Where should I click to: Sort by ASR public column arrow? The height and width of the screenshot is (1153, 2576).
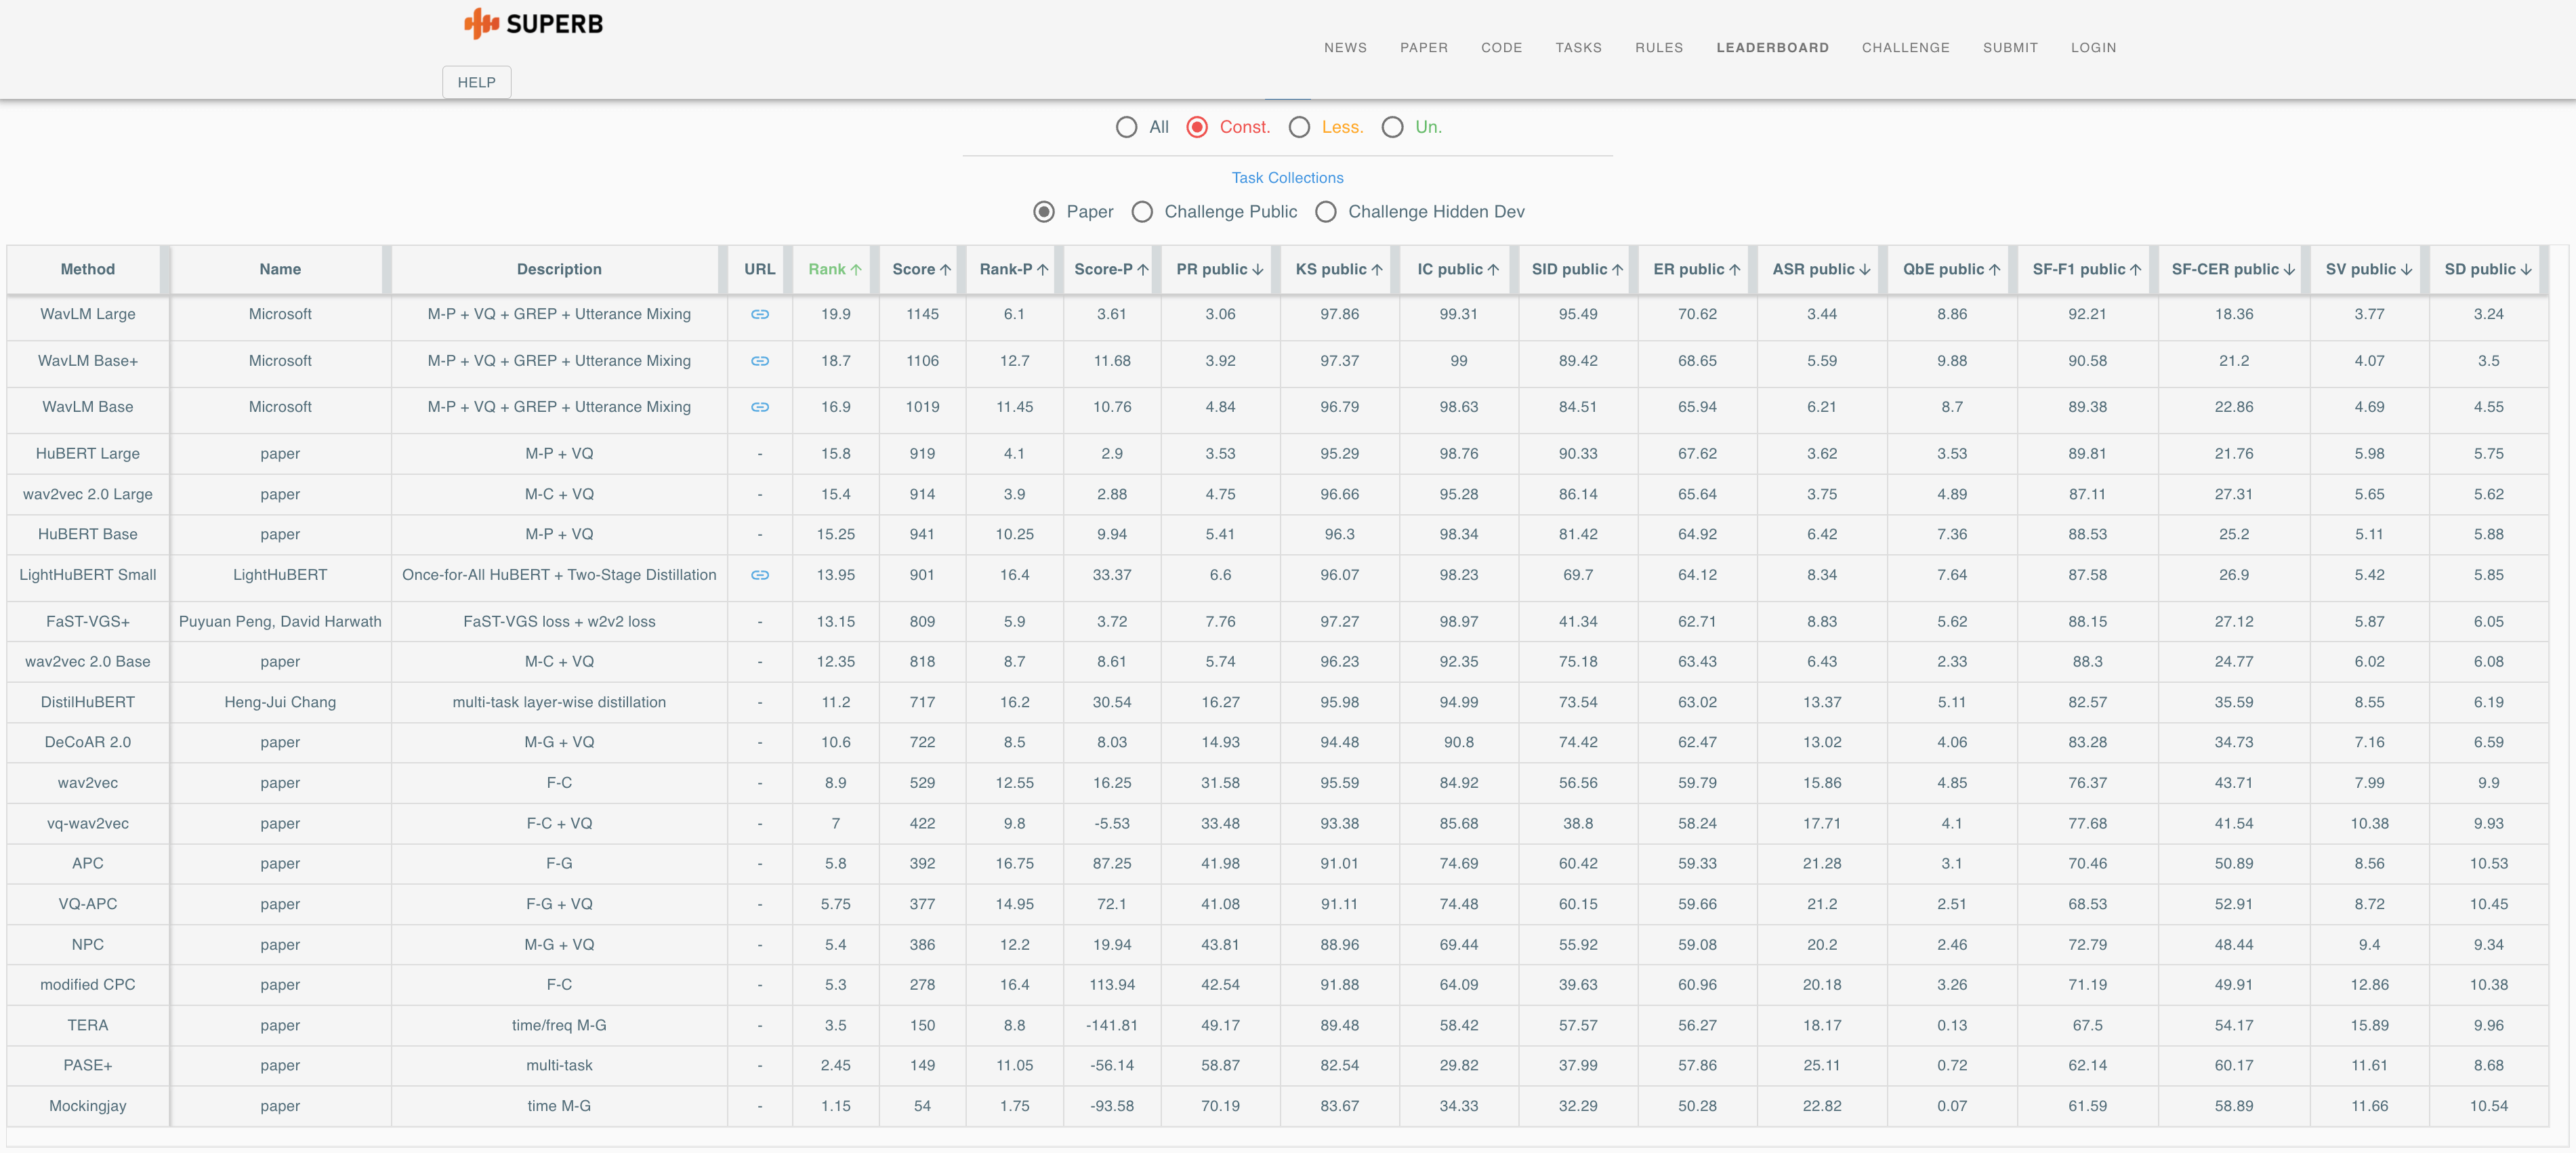coord(1864,270)
